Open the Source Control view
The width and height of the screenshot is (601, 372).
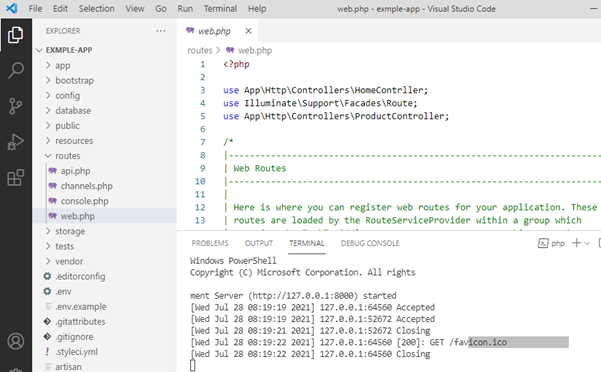pos(15,106)
